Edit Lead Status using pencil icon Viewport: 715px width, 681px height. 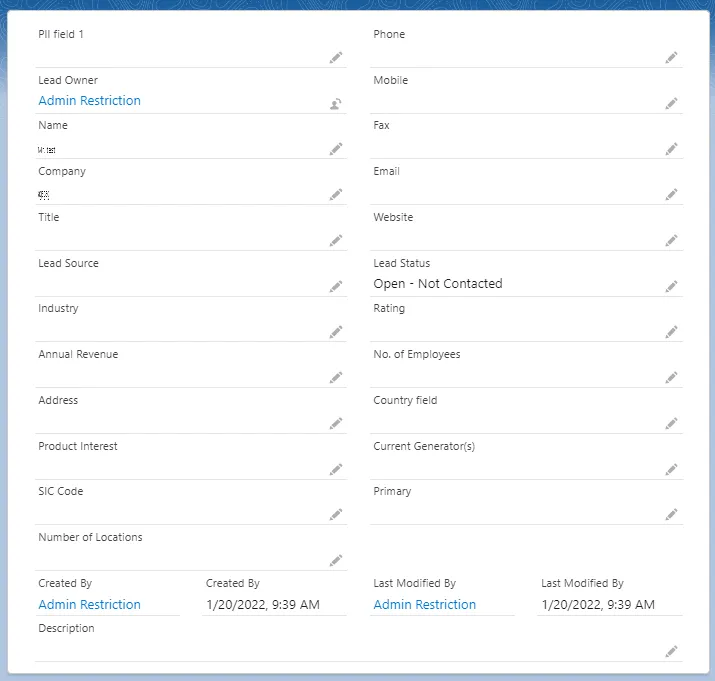(x=671, y=287)
